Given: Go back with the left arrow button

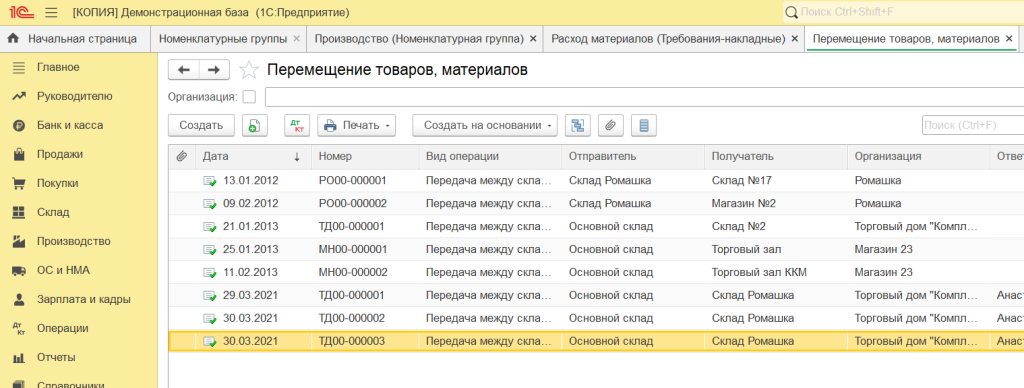Looking at the screenshot, I should pyautogui.click(x=184, y=70).
